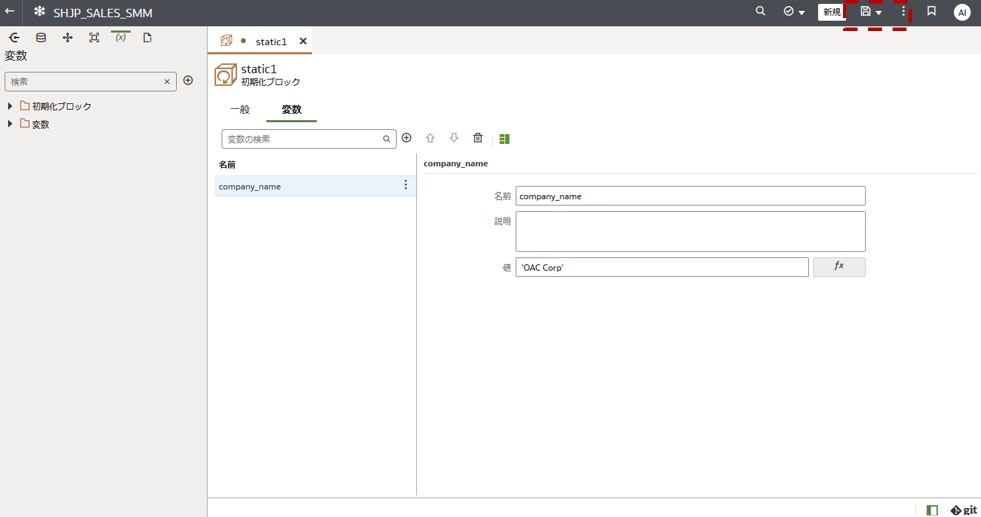Click the 値 field with 'OAC Corp'

[662, 267]
